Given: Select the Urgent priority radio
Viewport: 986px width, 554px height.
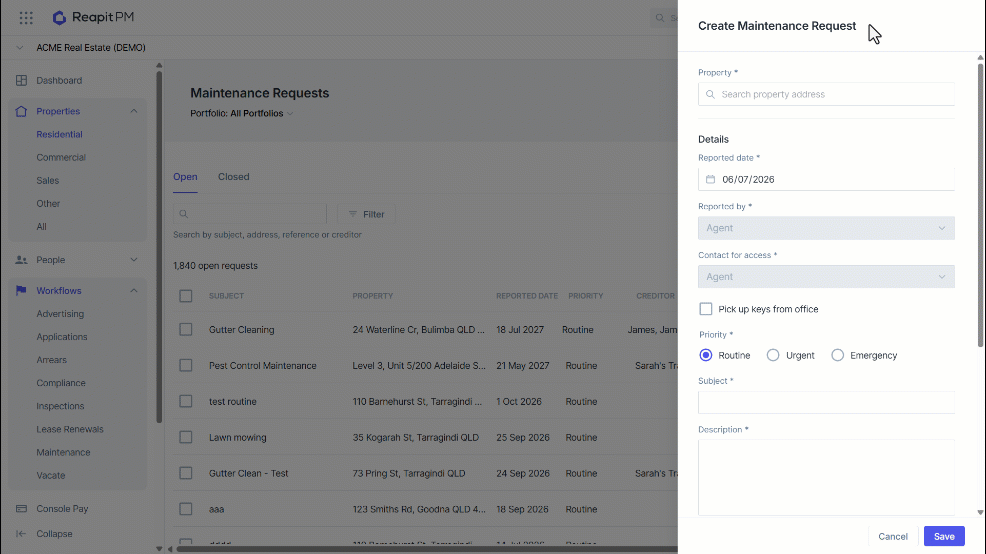Looking at the screenshot, I should (773, 355).
